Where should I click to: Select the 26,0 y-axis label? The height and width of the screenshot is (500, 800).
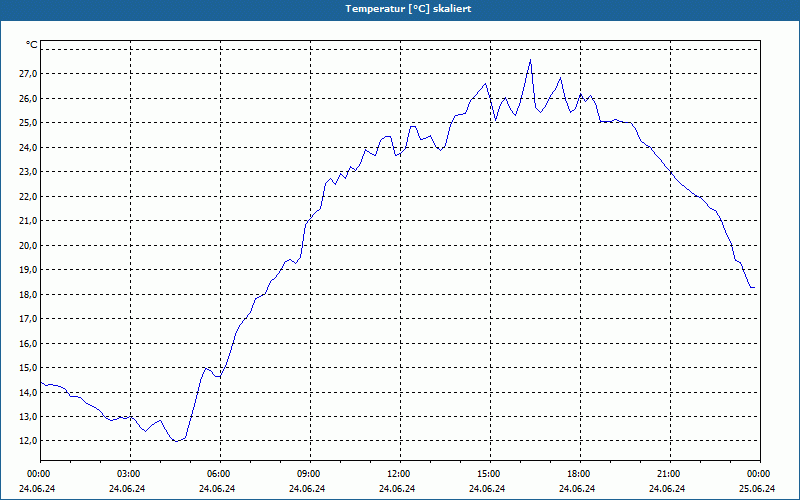point(28,98)
